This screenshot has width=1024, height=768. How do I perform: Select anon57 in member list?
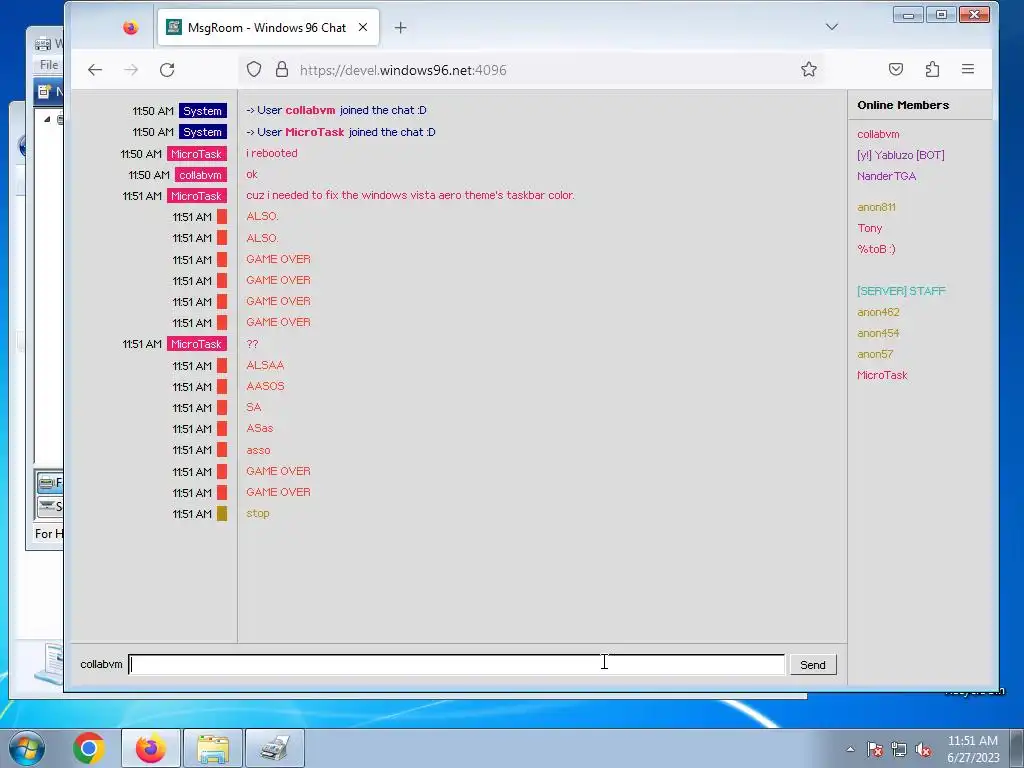[875, 354]
